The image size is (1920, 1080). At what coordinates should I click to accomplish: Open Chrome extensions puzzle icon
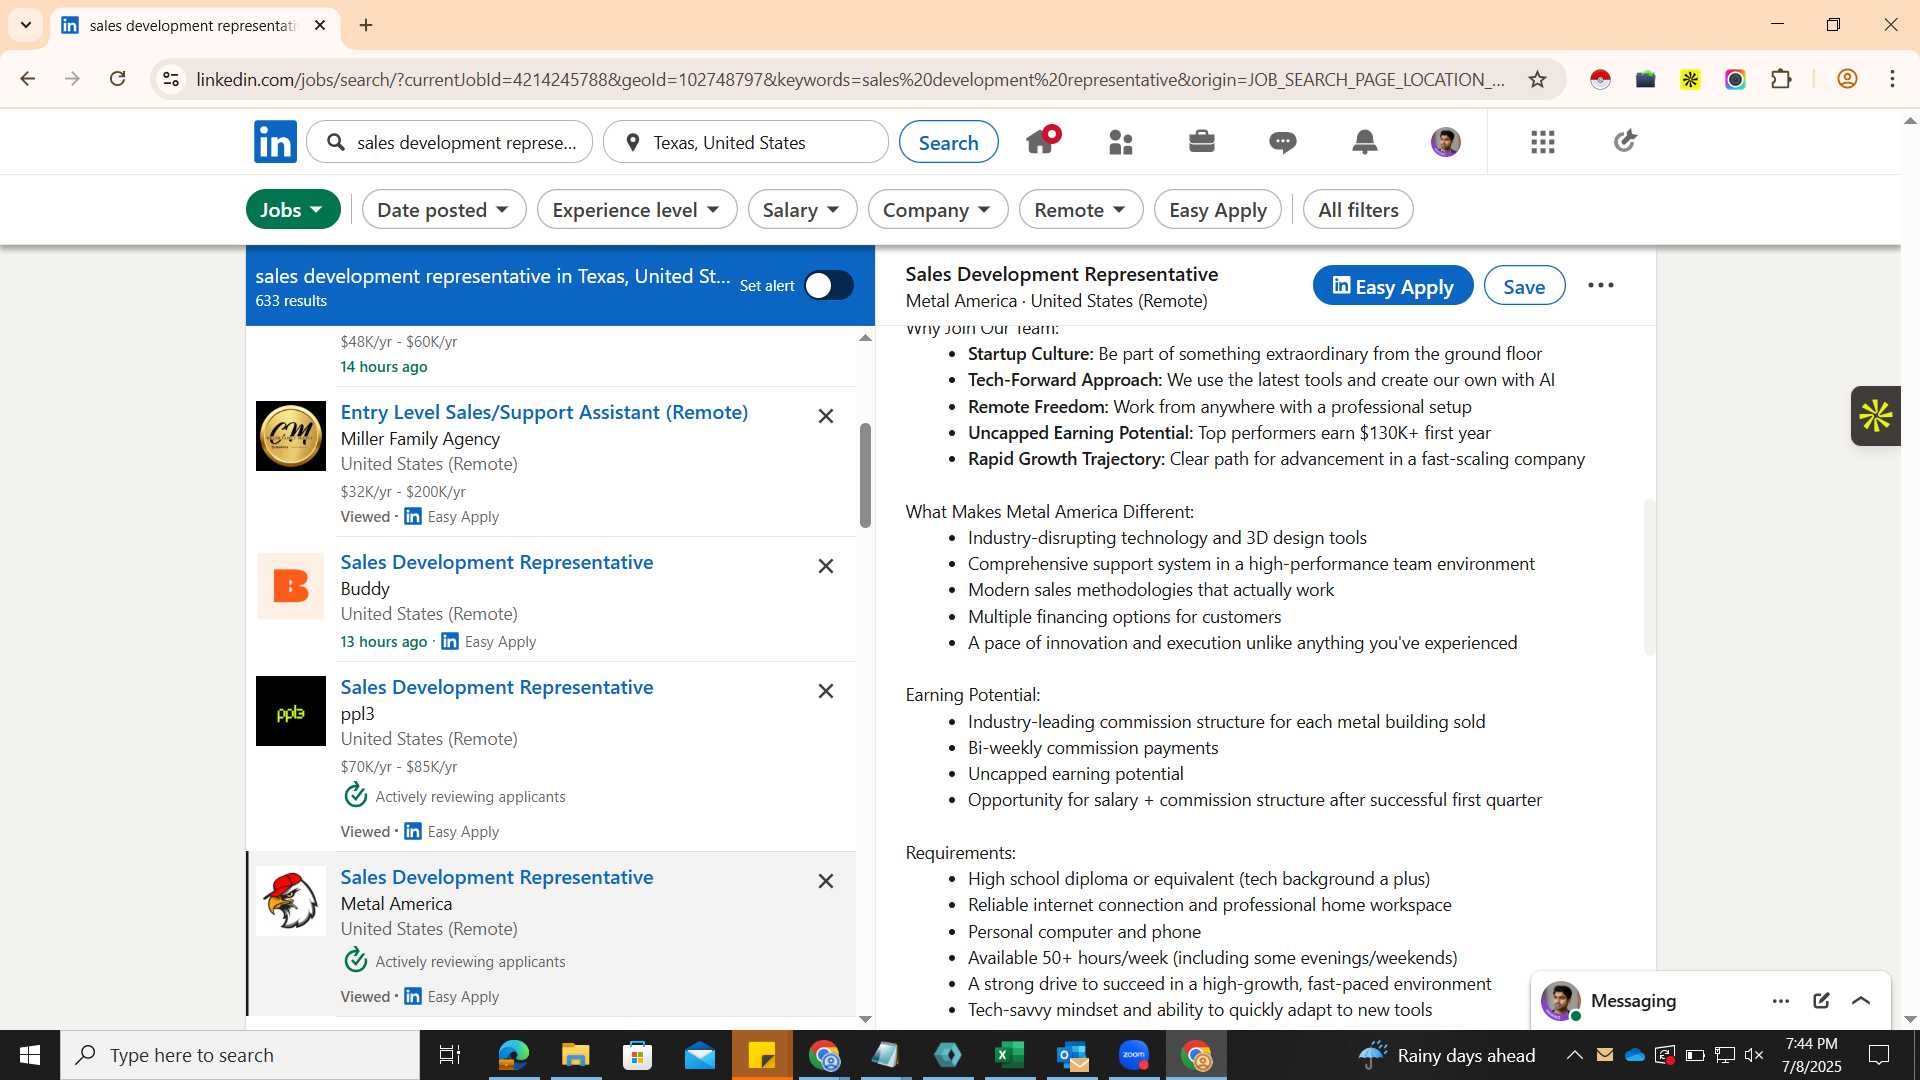(1781, 79)
